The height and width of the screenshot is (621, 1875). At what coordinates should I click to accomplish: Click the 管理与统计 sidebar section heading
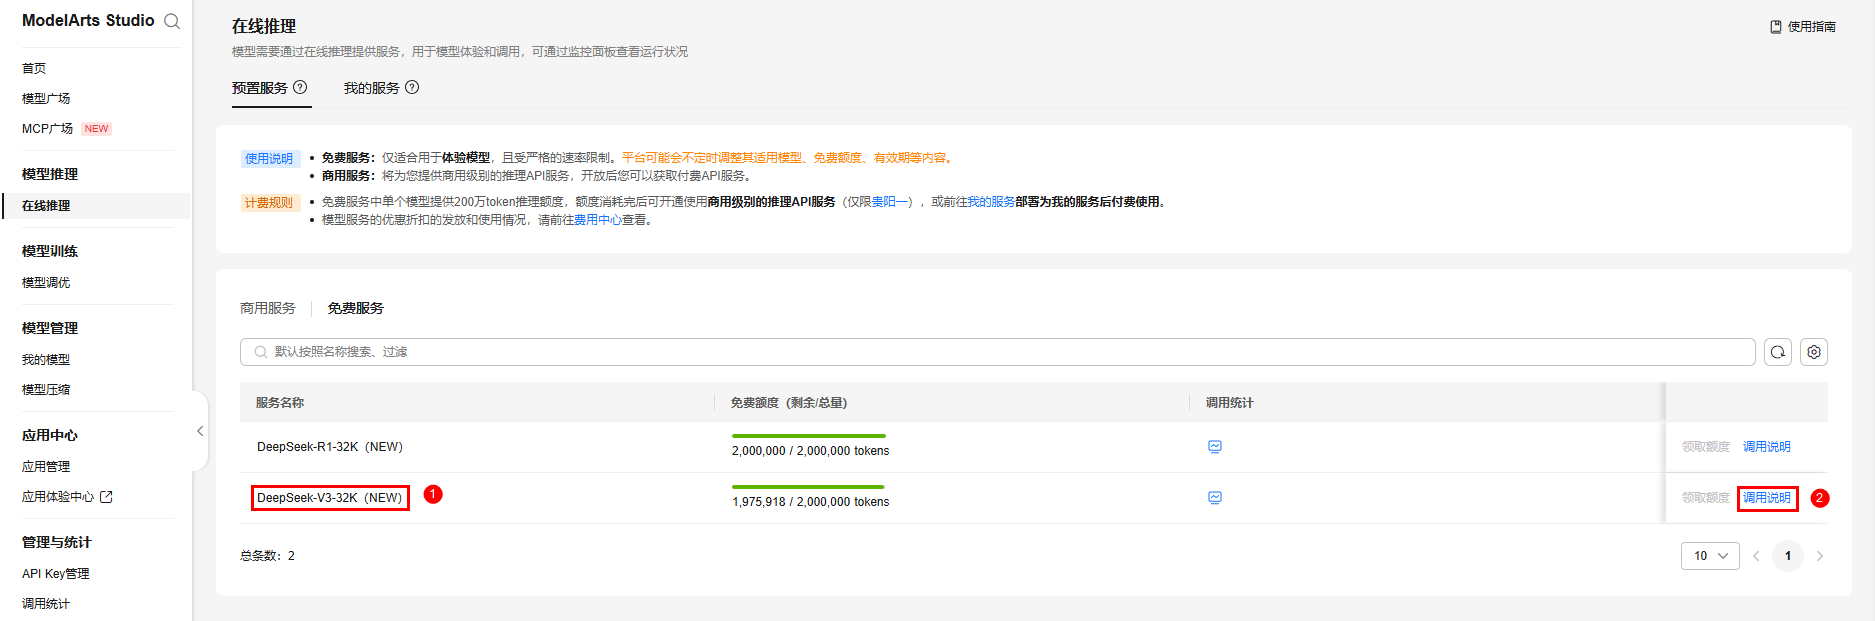coord(57,542)
